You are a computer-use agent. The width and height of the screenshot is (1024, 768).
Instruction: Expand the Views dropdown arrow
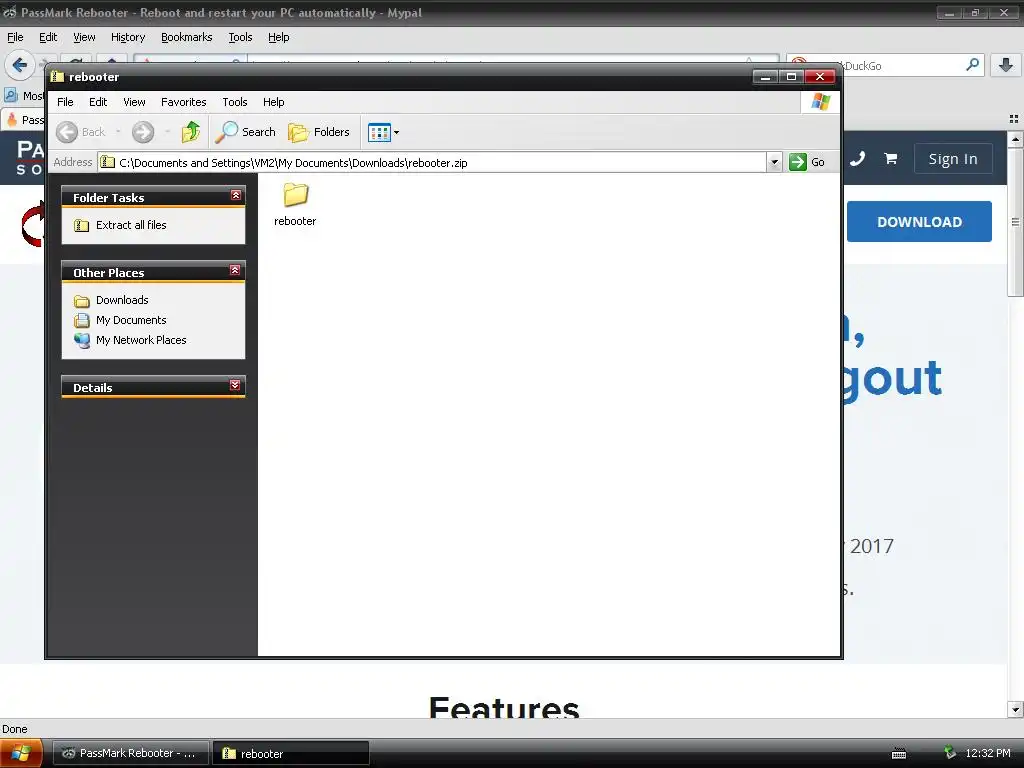[x=396, y=133]
